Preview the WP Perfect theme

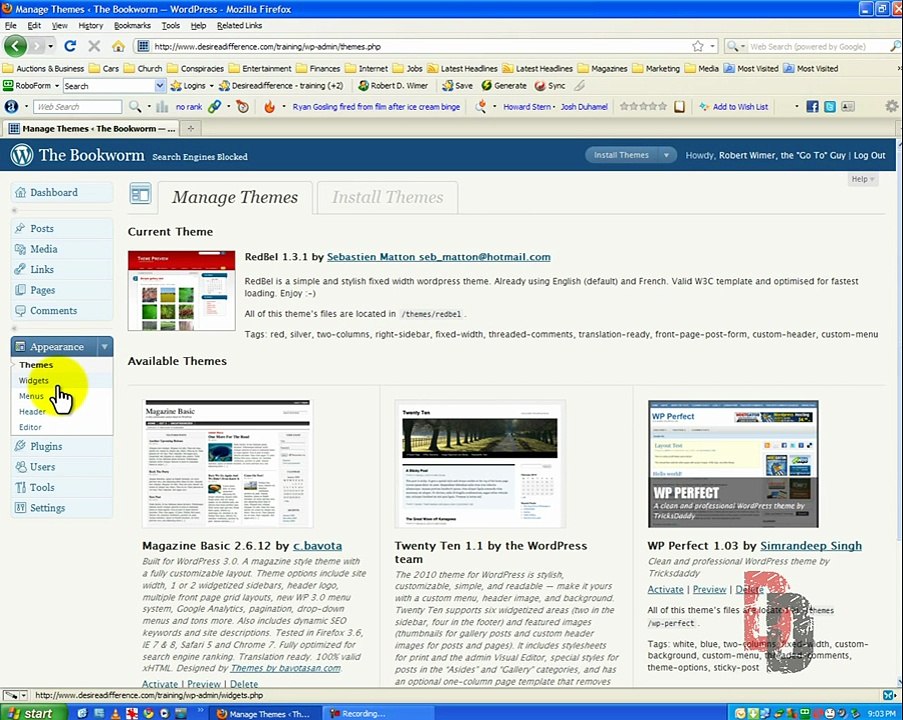[x=709, y=589]
